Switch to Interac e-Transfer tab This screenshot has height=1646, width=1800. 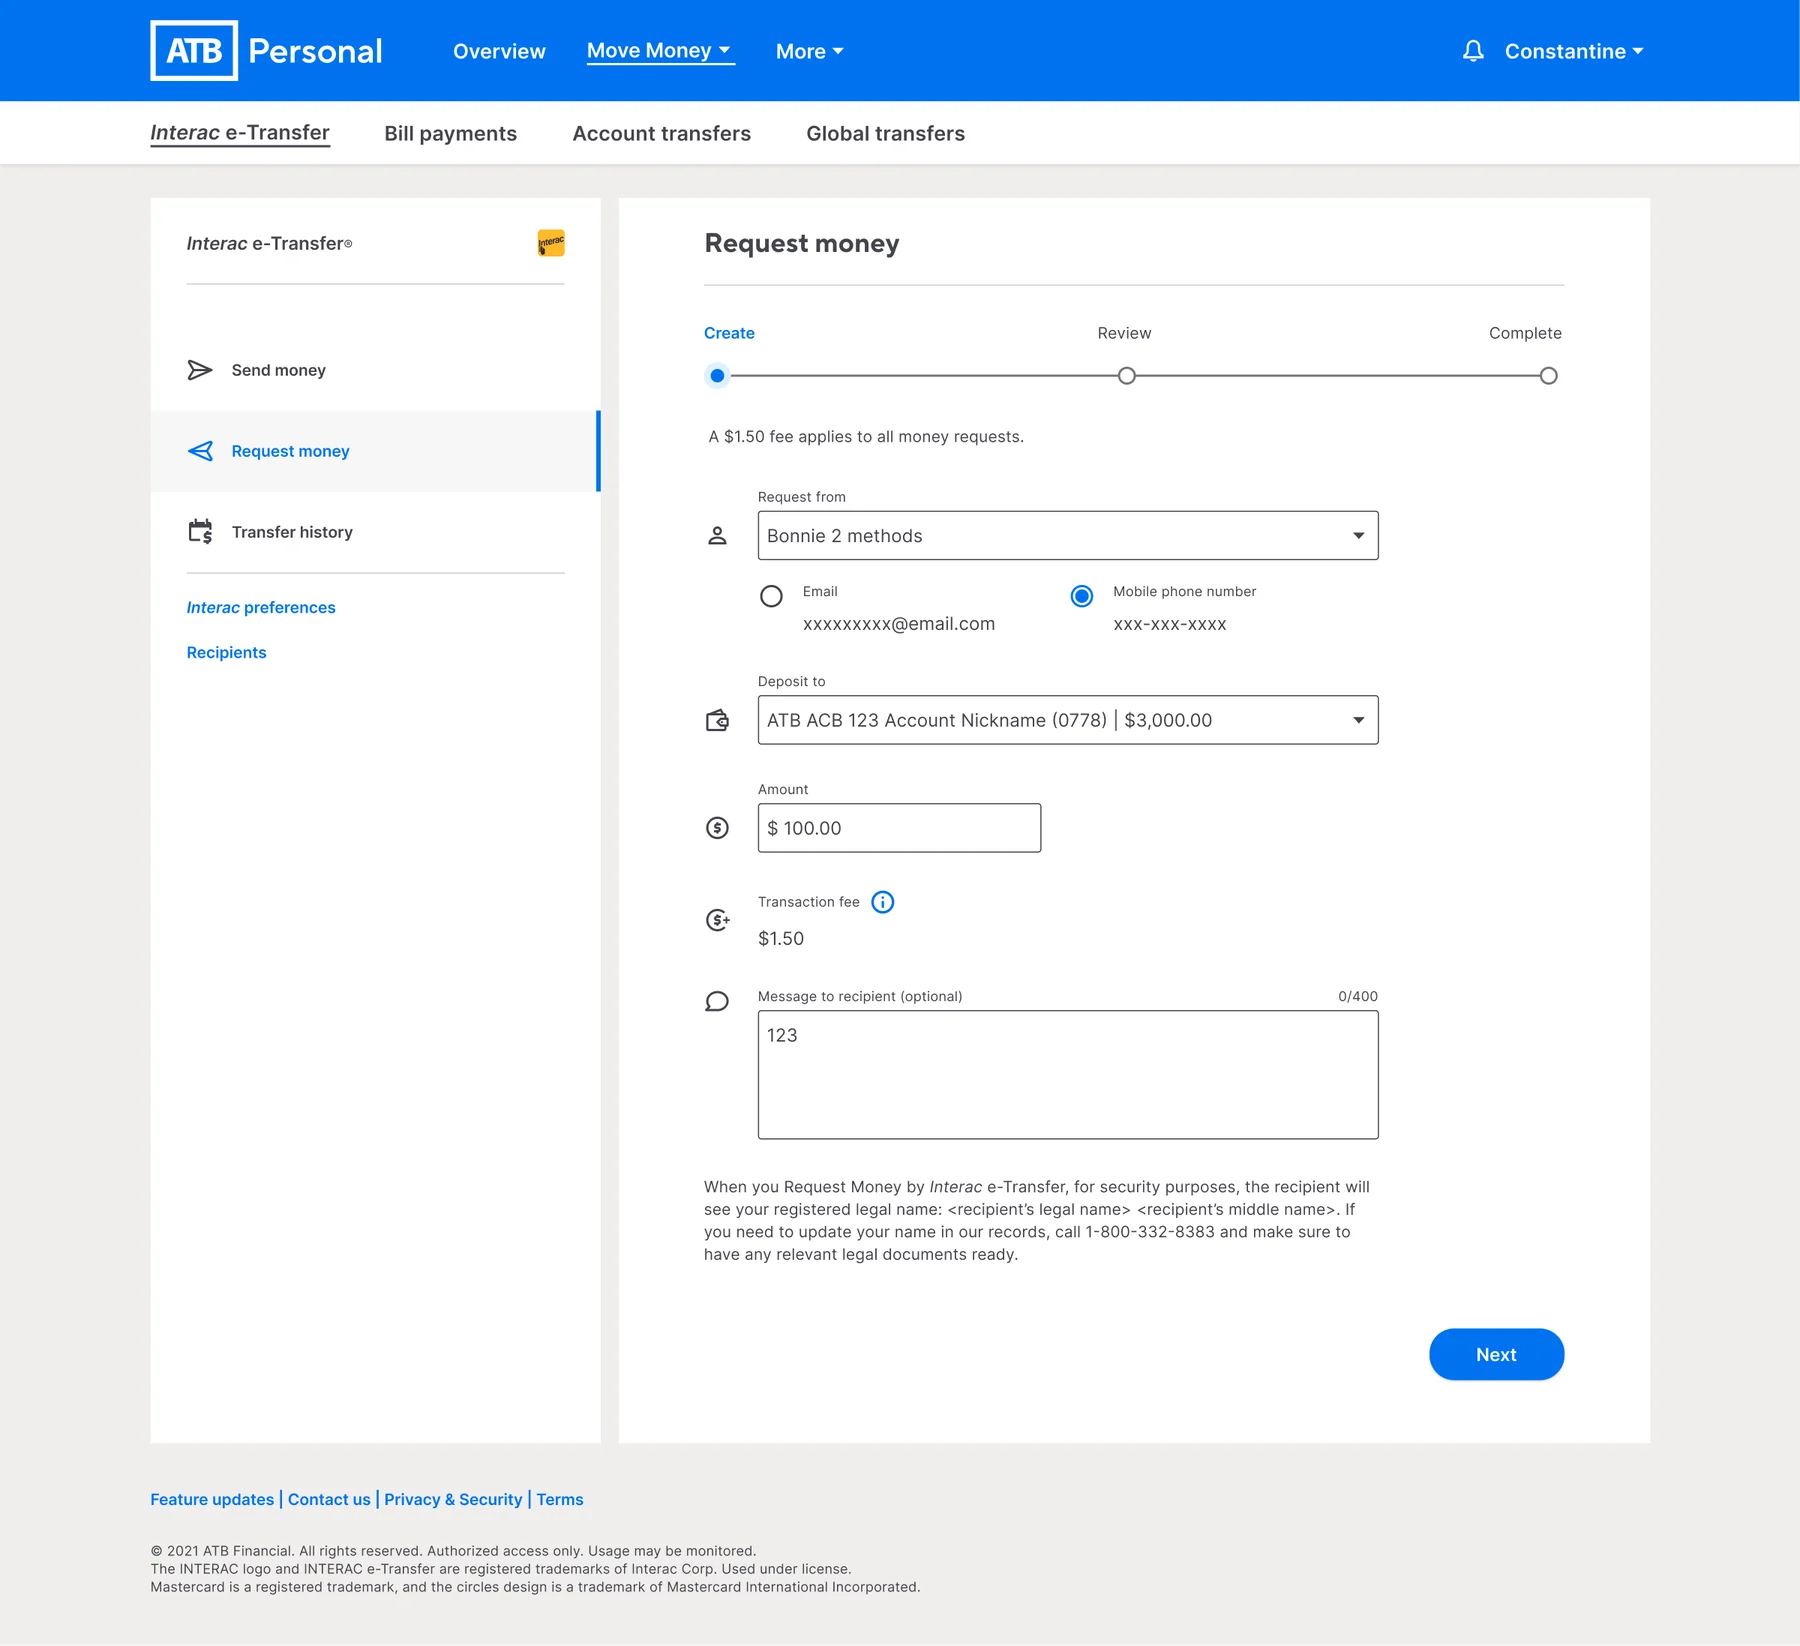coord(240,133)
